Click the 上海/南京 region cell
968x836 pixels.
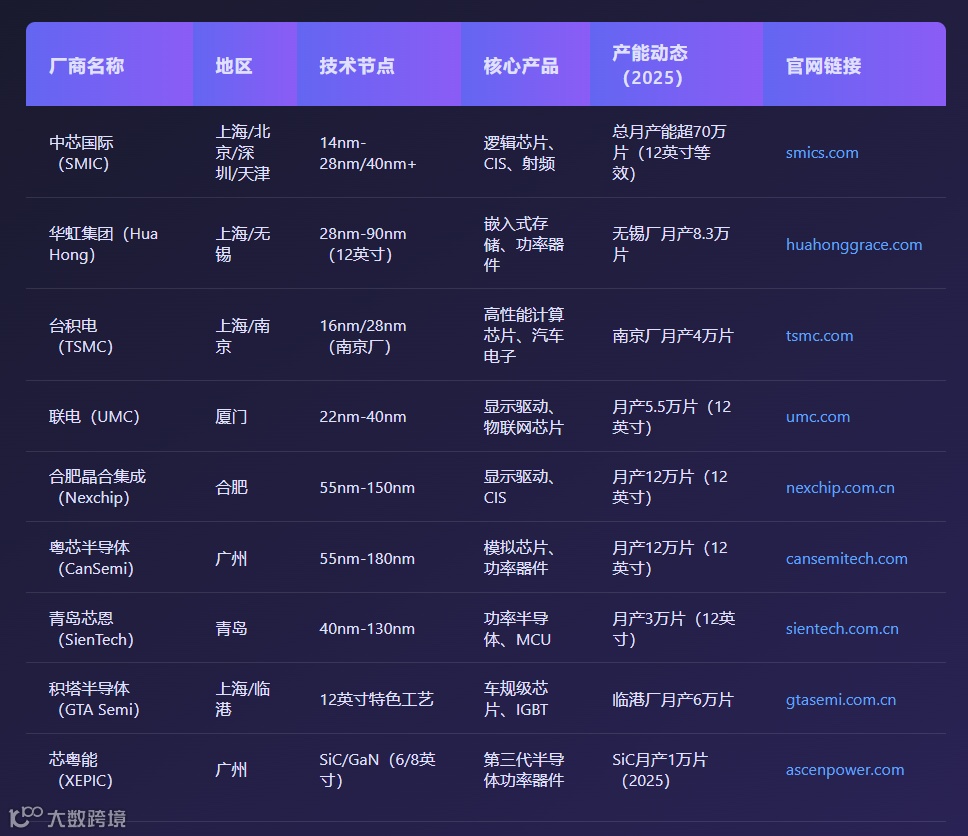click(x=245, y=335)
